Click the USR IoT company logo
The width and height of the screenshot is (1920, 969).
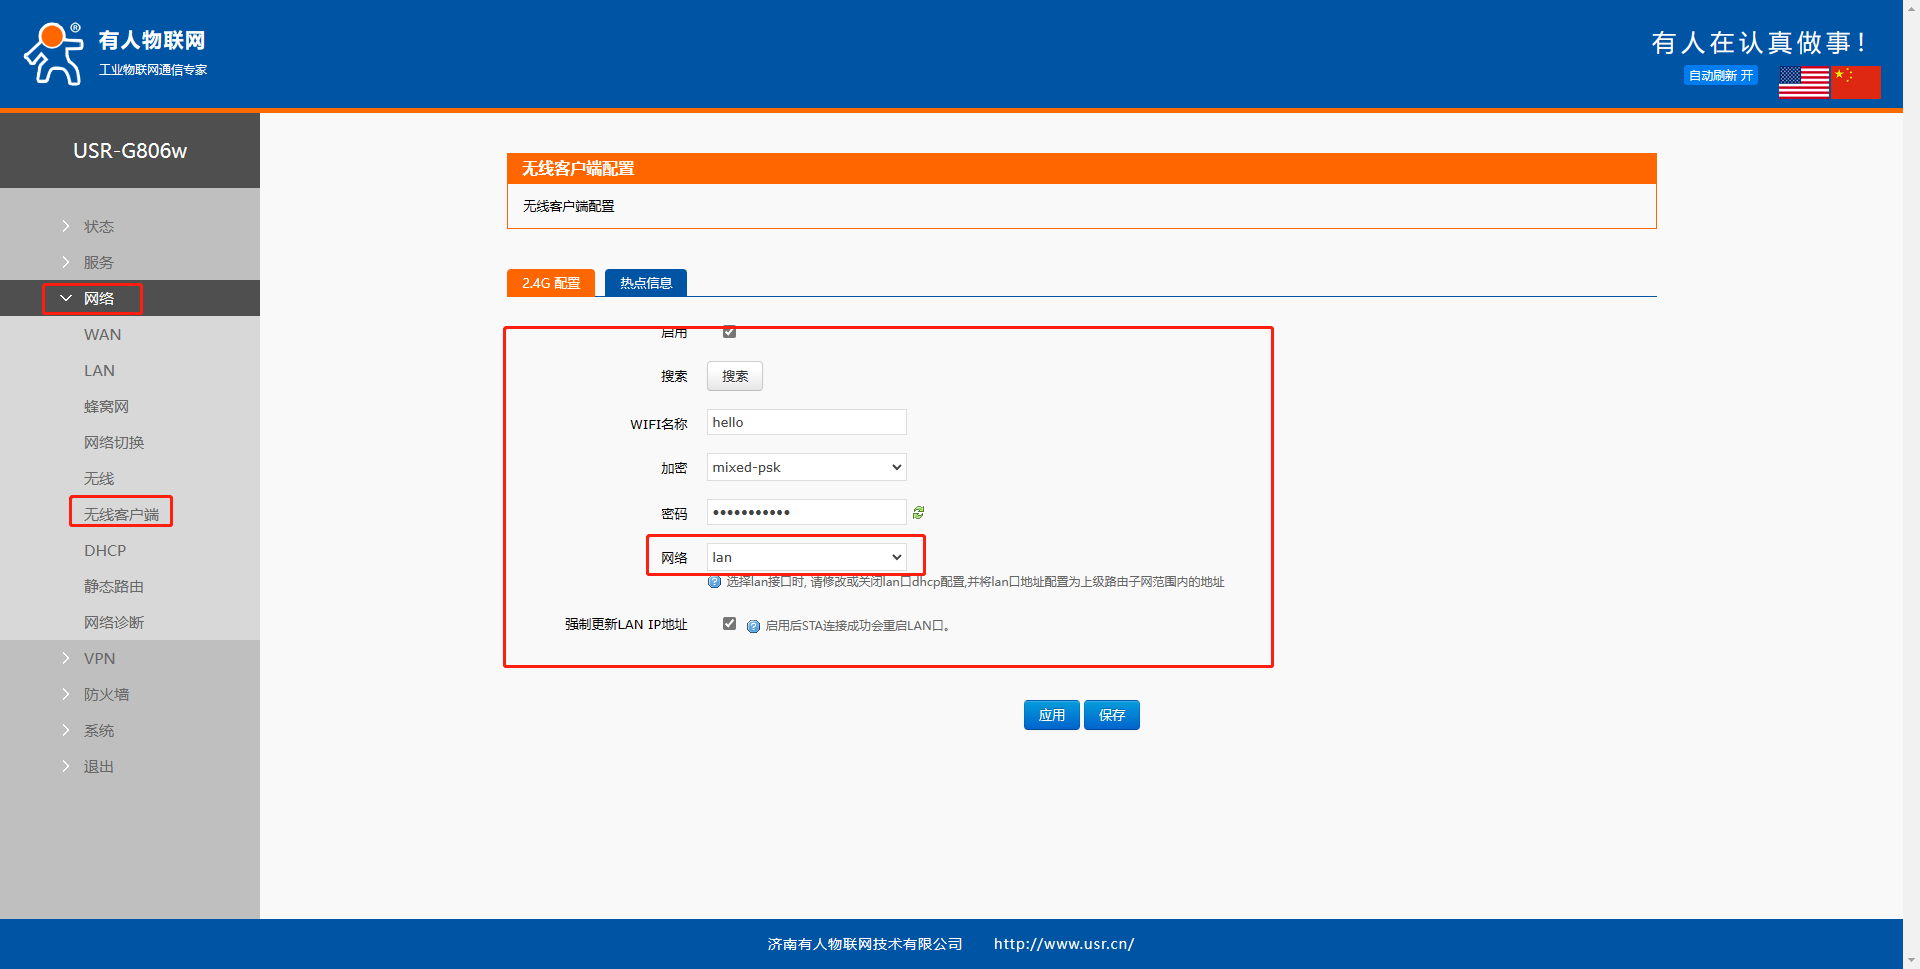[x=115, y=54]
